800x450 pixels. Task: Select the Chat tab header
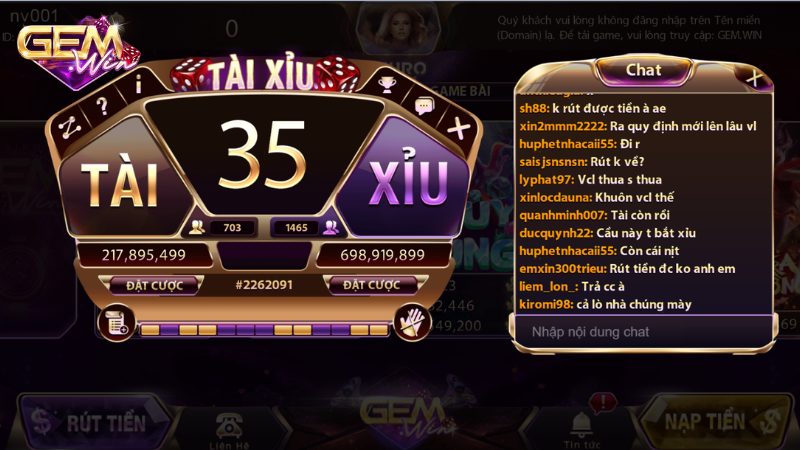click(643, 70)
